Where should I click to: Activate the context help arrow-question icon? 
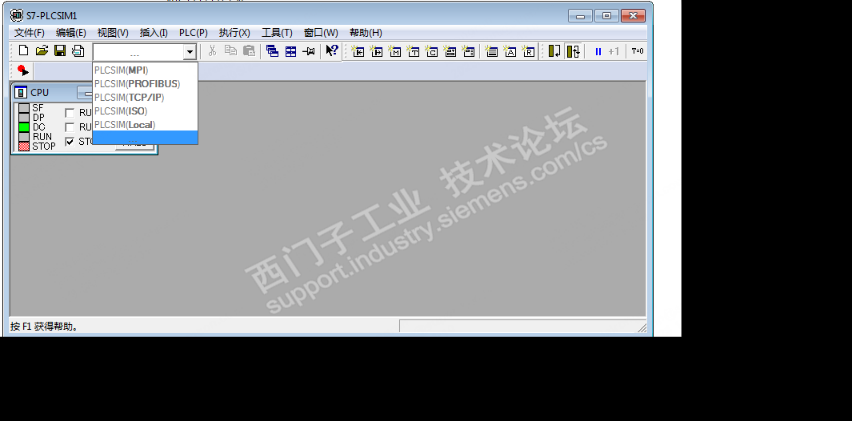(x=331, y=51)
